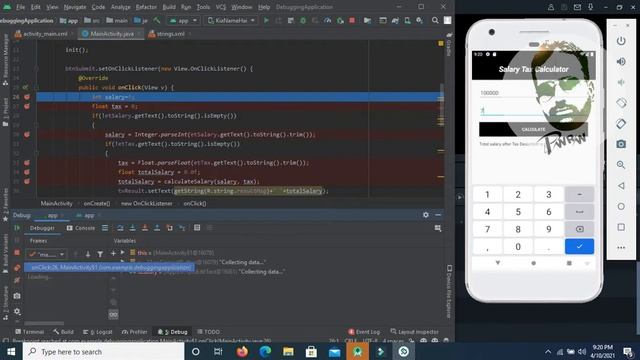The width and height of the screenshot is (640, 360).
Task: Tap backspace key on emulator keypad
Action: (x=579, y=229)
